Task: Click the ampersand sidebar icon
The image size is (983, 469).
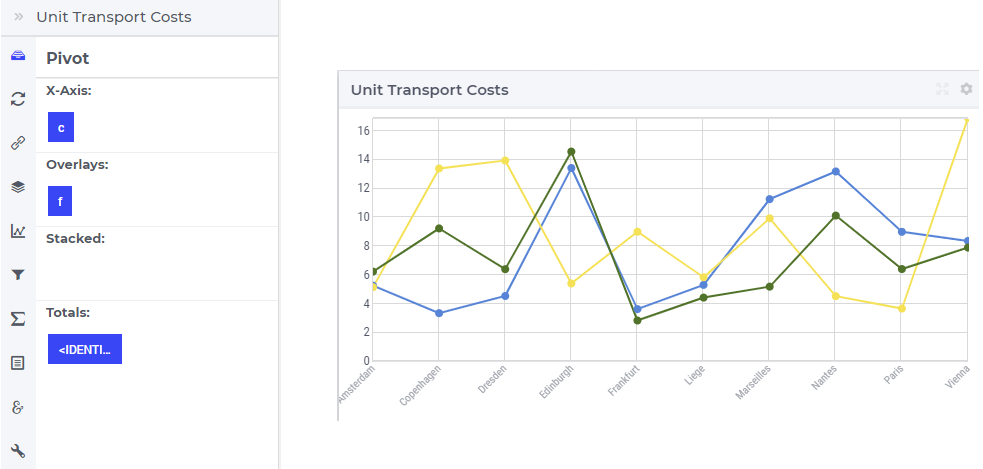Action: point(18,407)
